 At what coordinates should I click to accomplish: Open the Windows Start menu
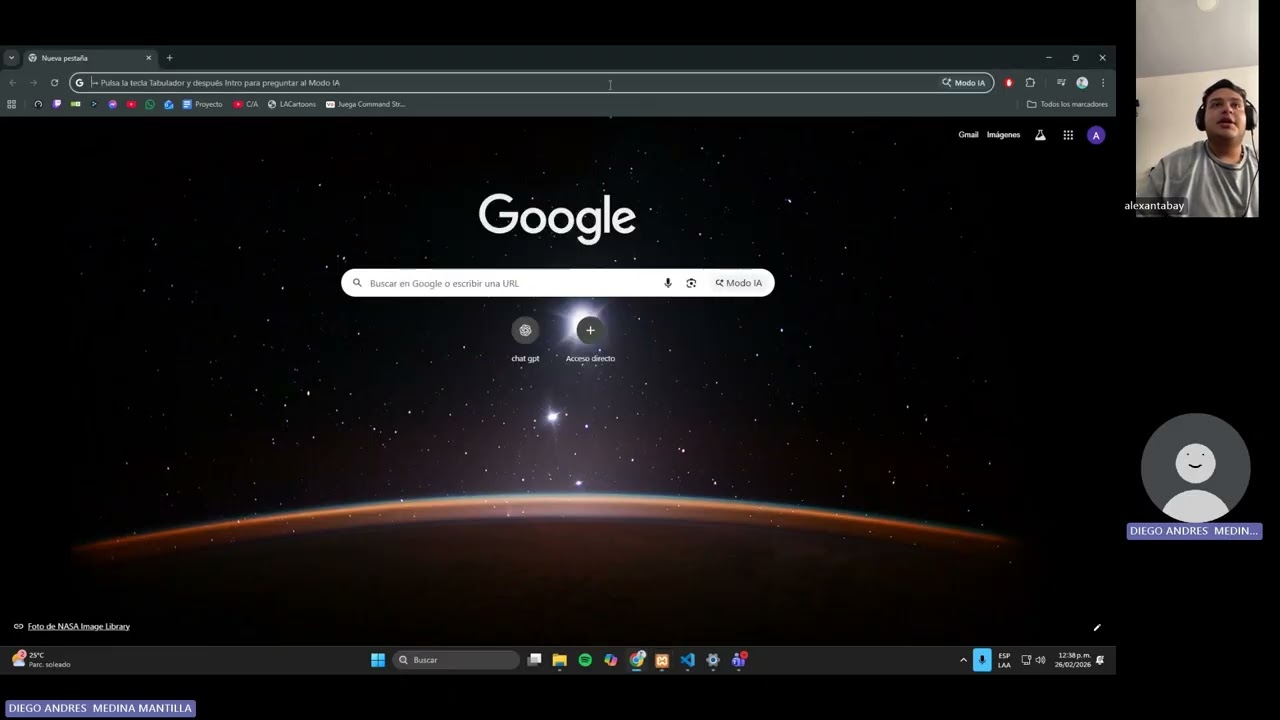pos(378,660)
